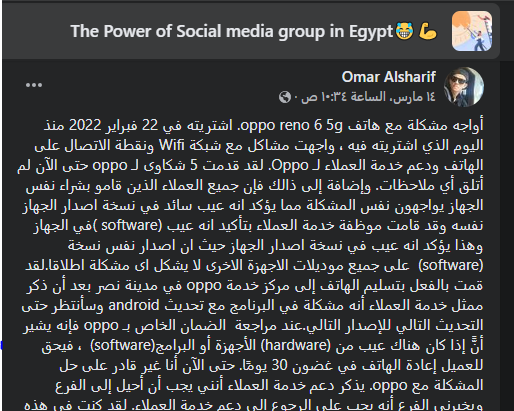The height and width of the screenshot is (411, 514).
Task: Open the group's cover thumbnail image
Action: point(472,31)
